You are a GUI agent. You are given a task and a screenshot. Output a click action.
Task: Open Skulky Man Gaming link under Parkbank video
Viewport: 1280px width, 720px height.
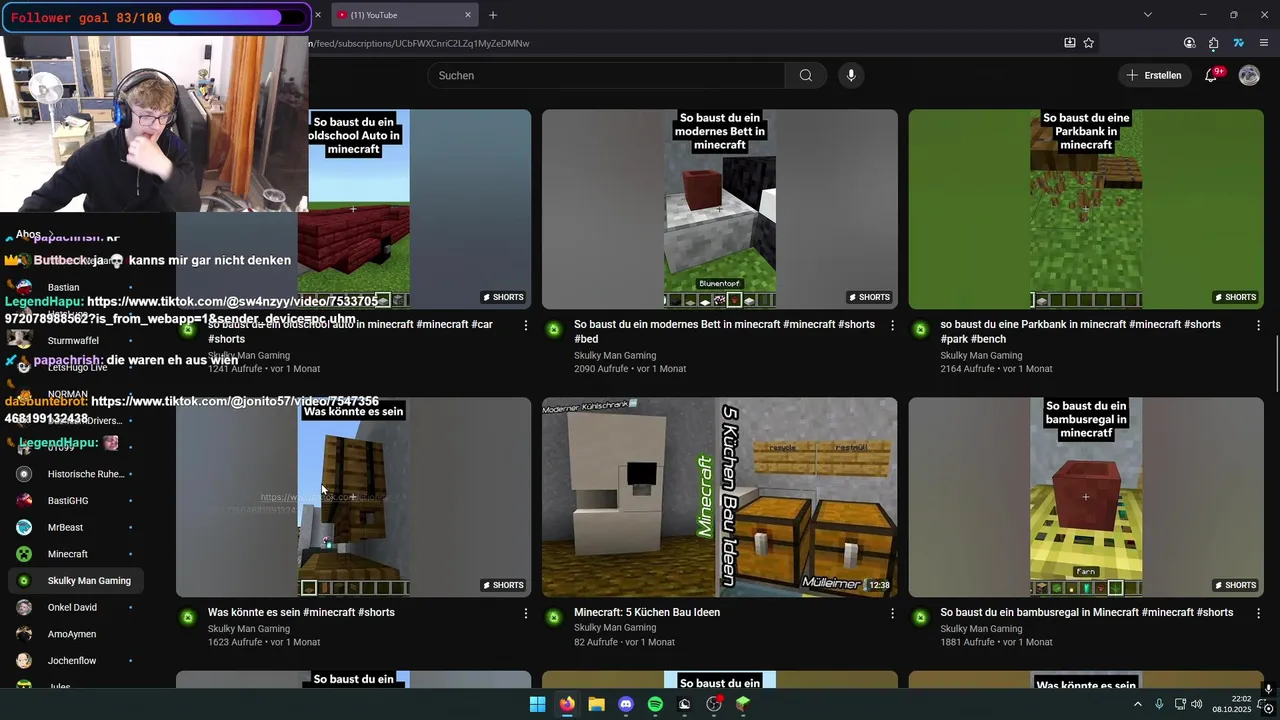981,355
